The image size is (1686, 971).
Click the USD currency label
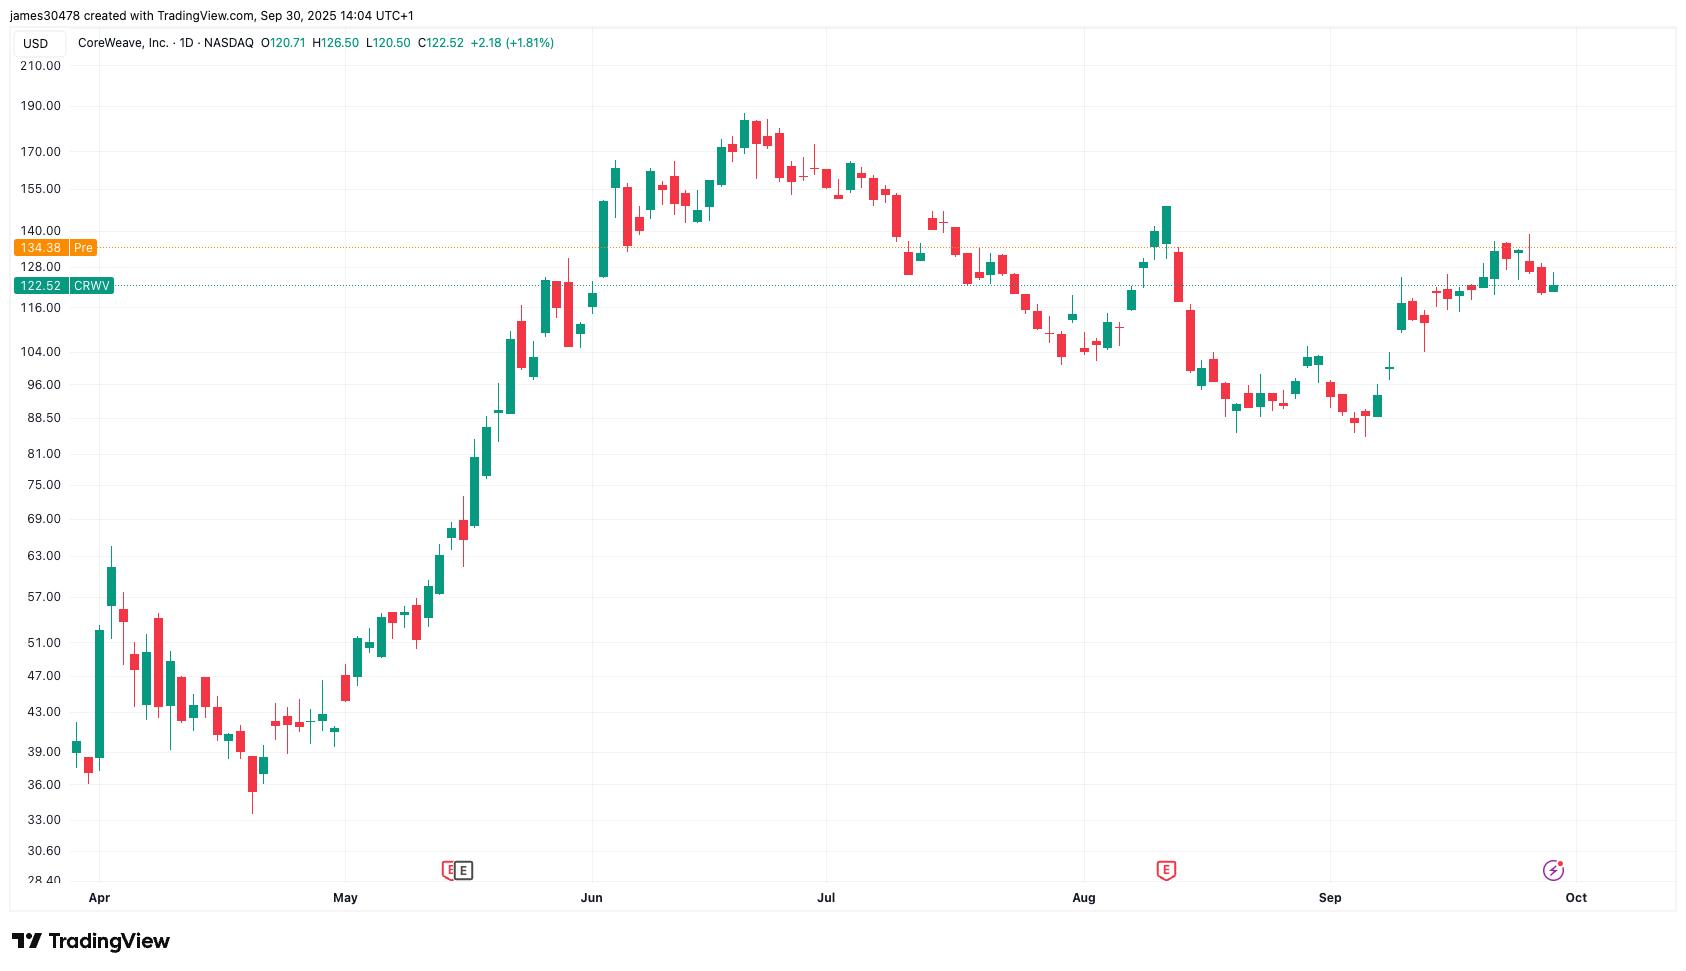click(x=36, y=43)
